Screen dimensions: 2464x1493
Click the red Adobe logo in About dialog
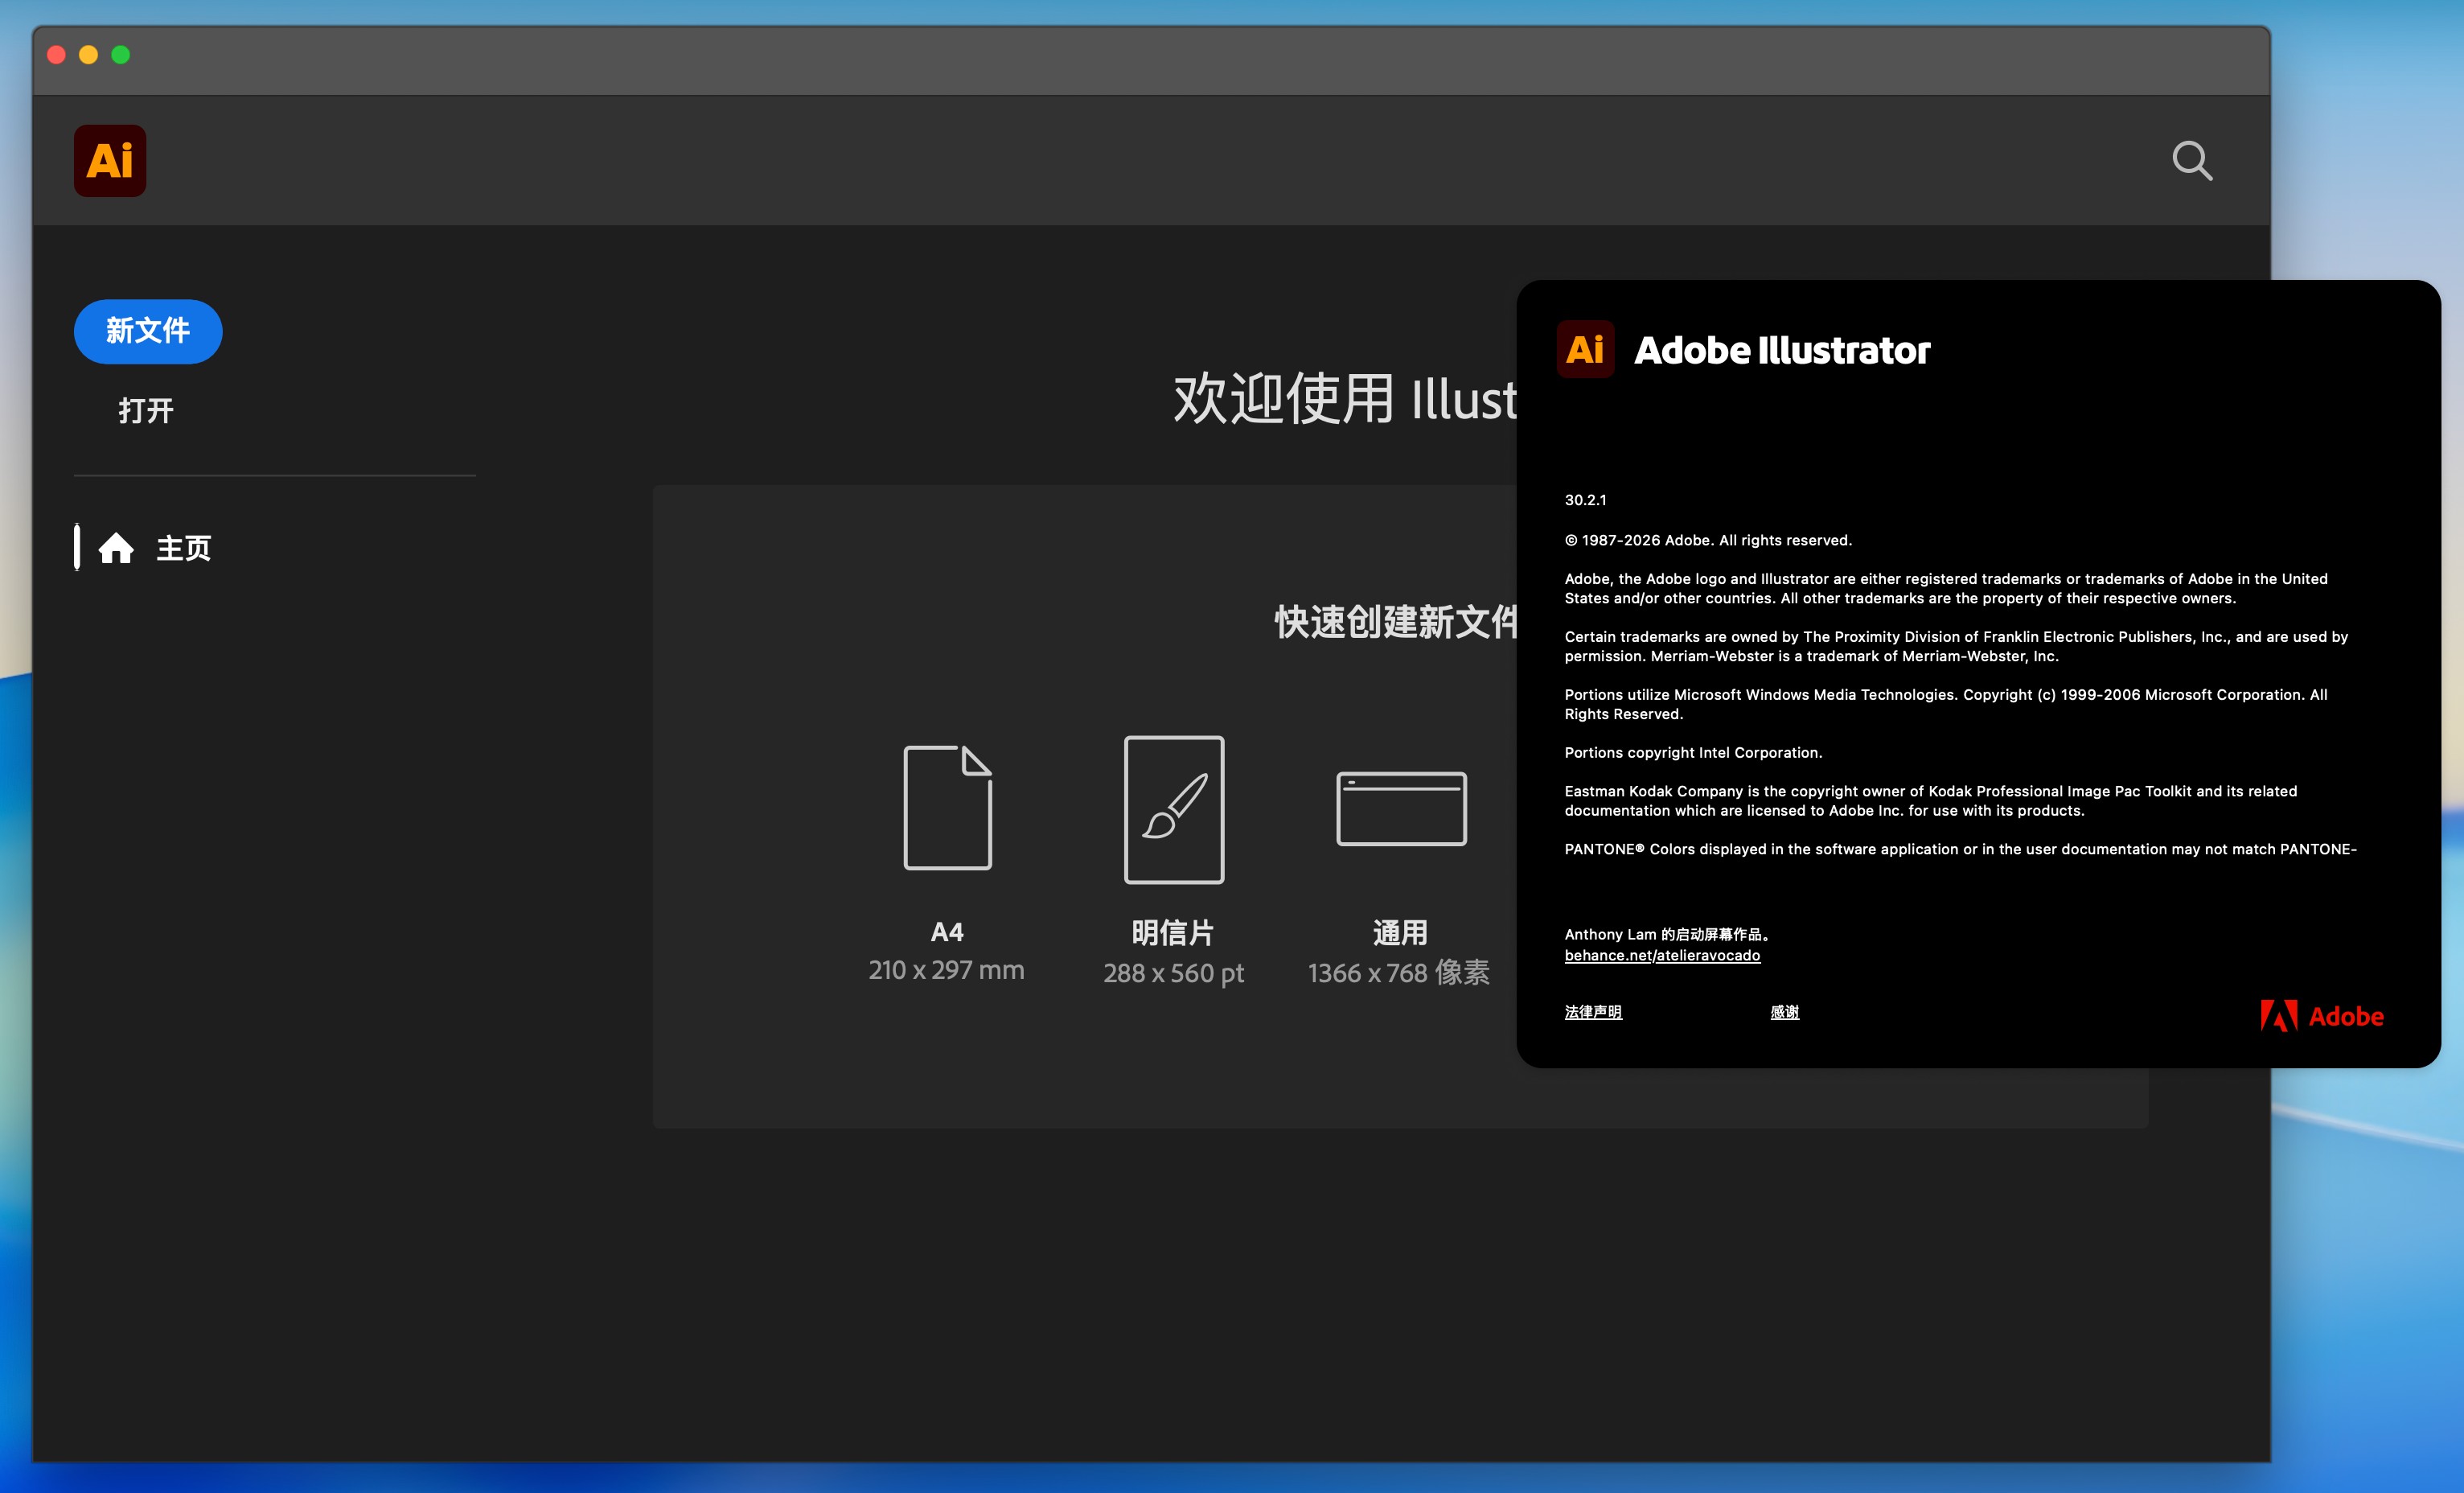tap(2321, 1016)
